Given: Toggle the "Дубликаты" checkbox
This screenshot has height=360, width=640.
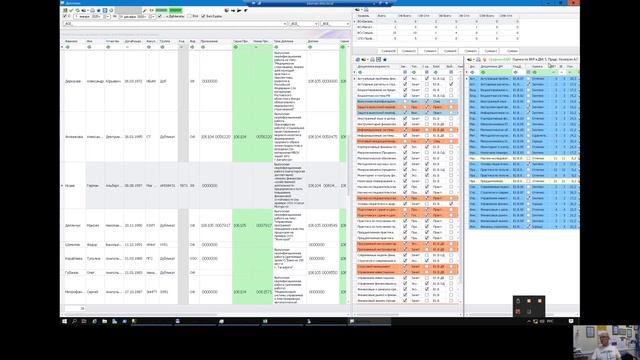Looking at the screenshot, I should coord(160,16).
